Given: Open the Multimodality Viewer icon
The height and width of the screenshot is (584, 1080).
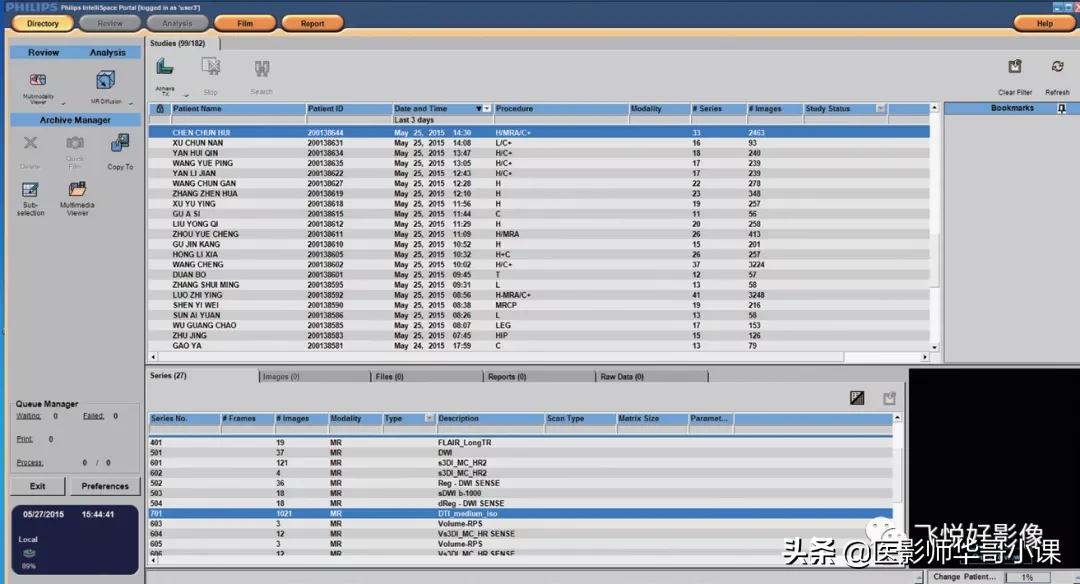Looking at the screenshot, I should (38, 80).
